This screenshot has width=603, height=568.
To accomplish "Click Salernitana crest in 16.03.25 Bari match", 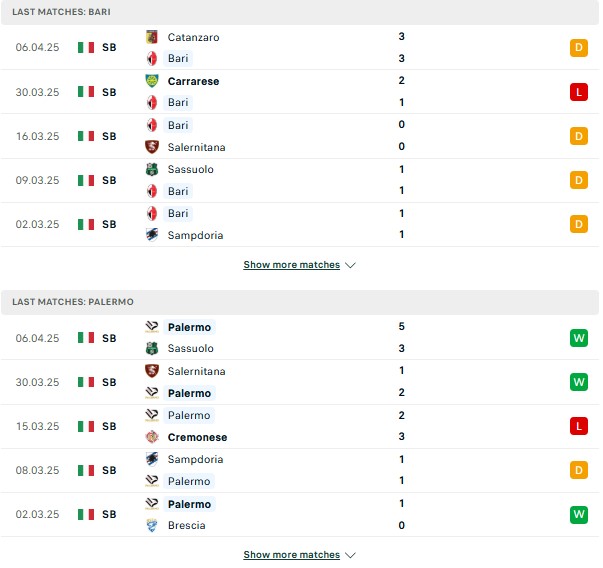I will tap(152, 147).
